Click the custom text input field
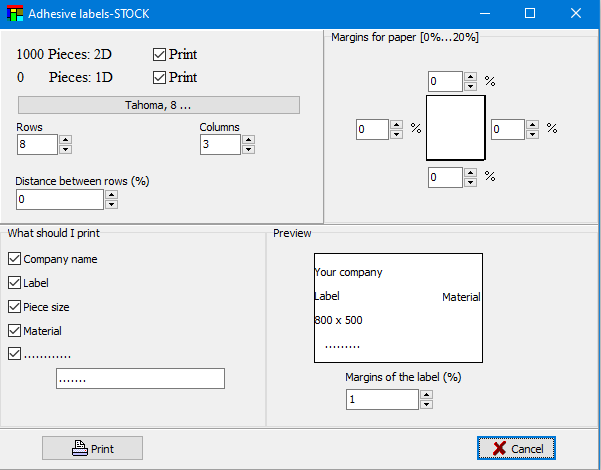 point(140,379)
